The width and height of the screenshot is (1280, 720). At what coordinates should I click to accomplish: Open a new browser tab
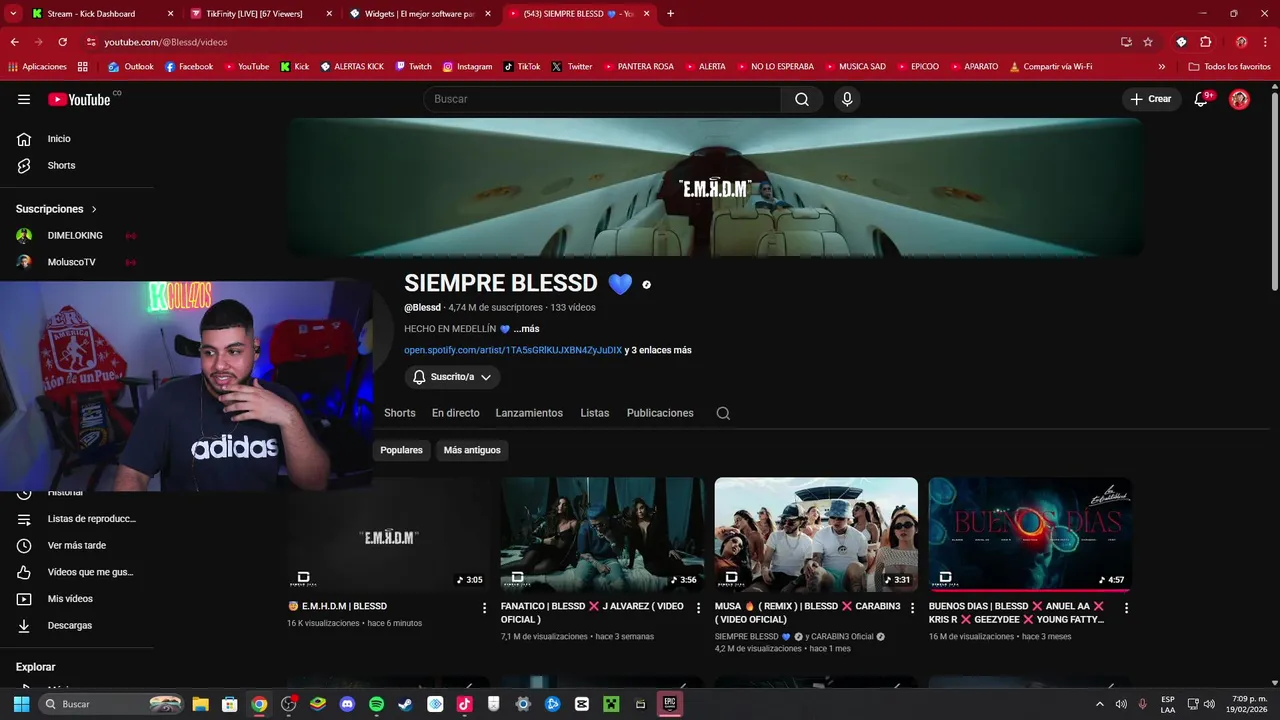click(x=670, y=14)
